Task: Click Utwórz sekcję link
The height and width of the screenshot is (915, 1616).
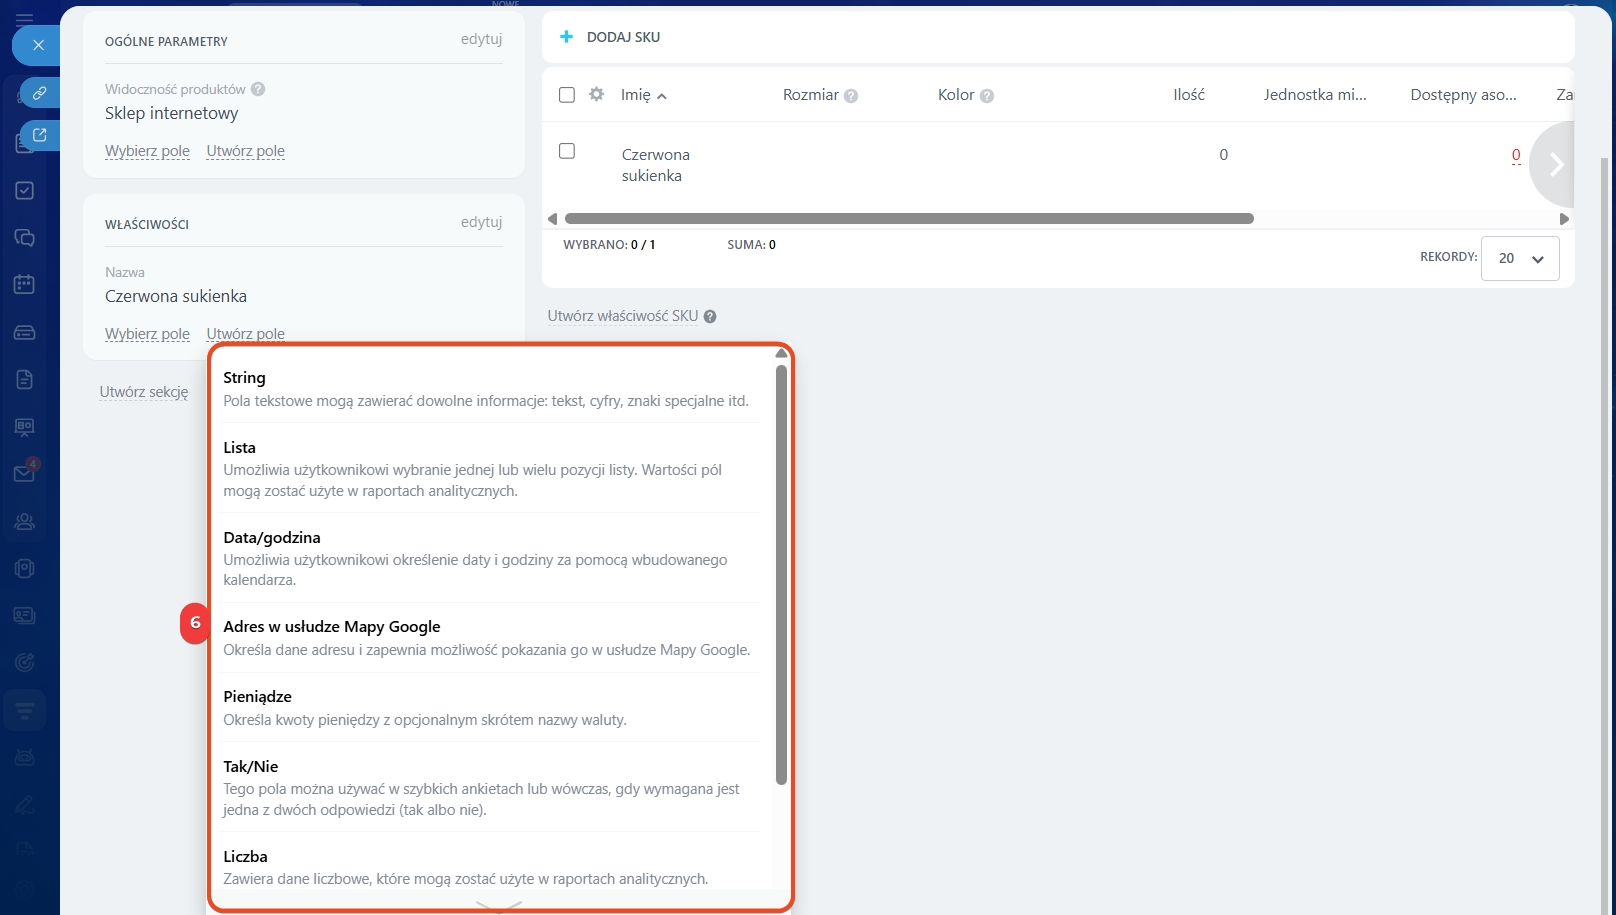Action: 144,392
